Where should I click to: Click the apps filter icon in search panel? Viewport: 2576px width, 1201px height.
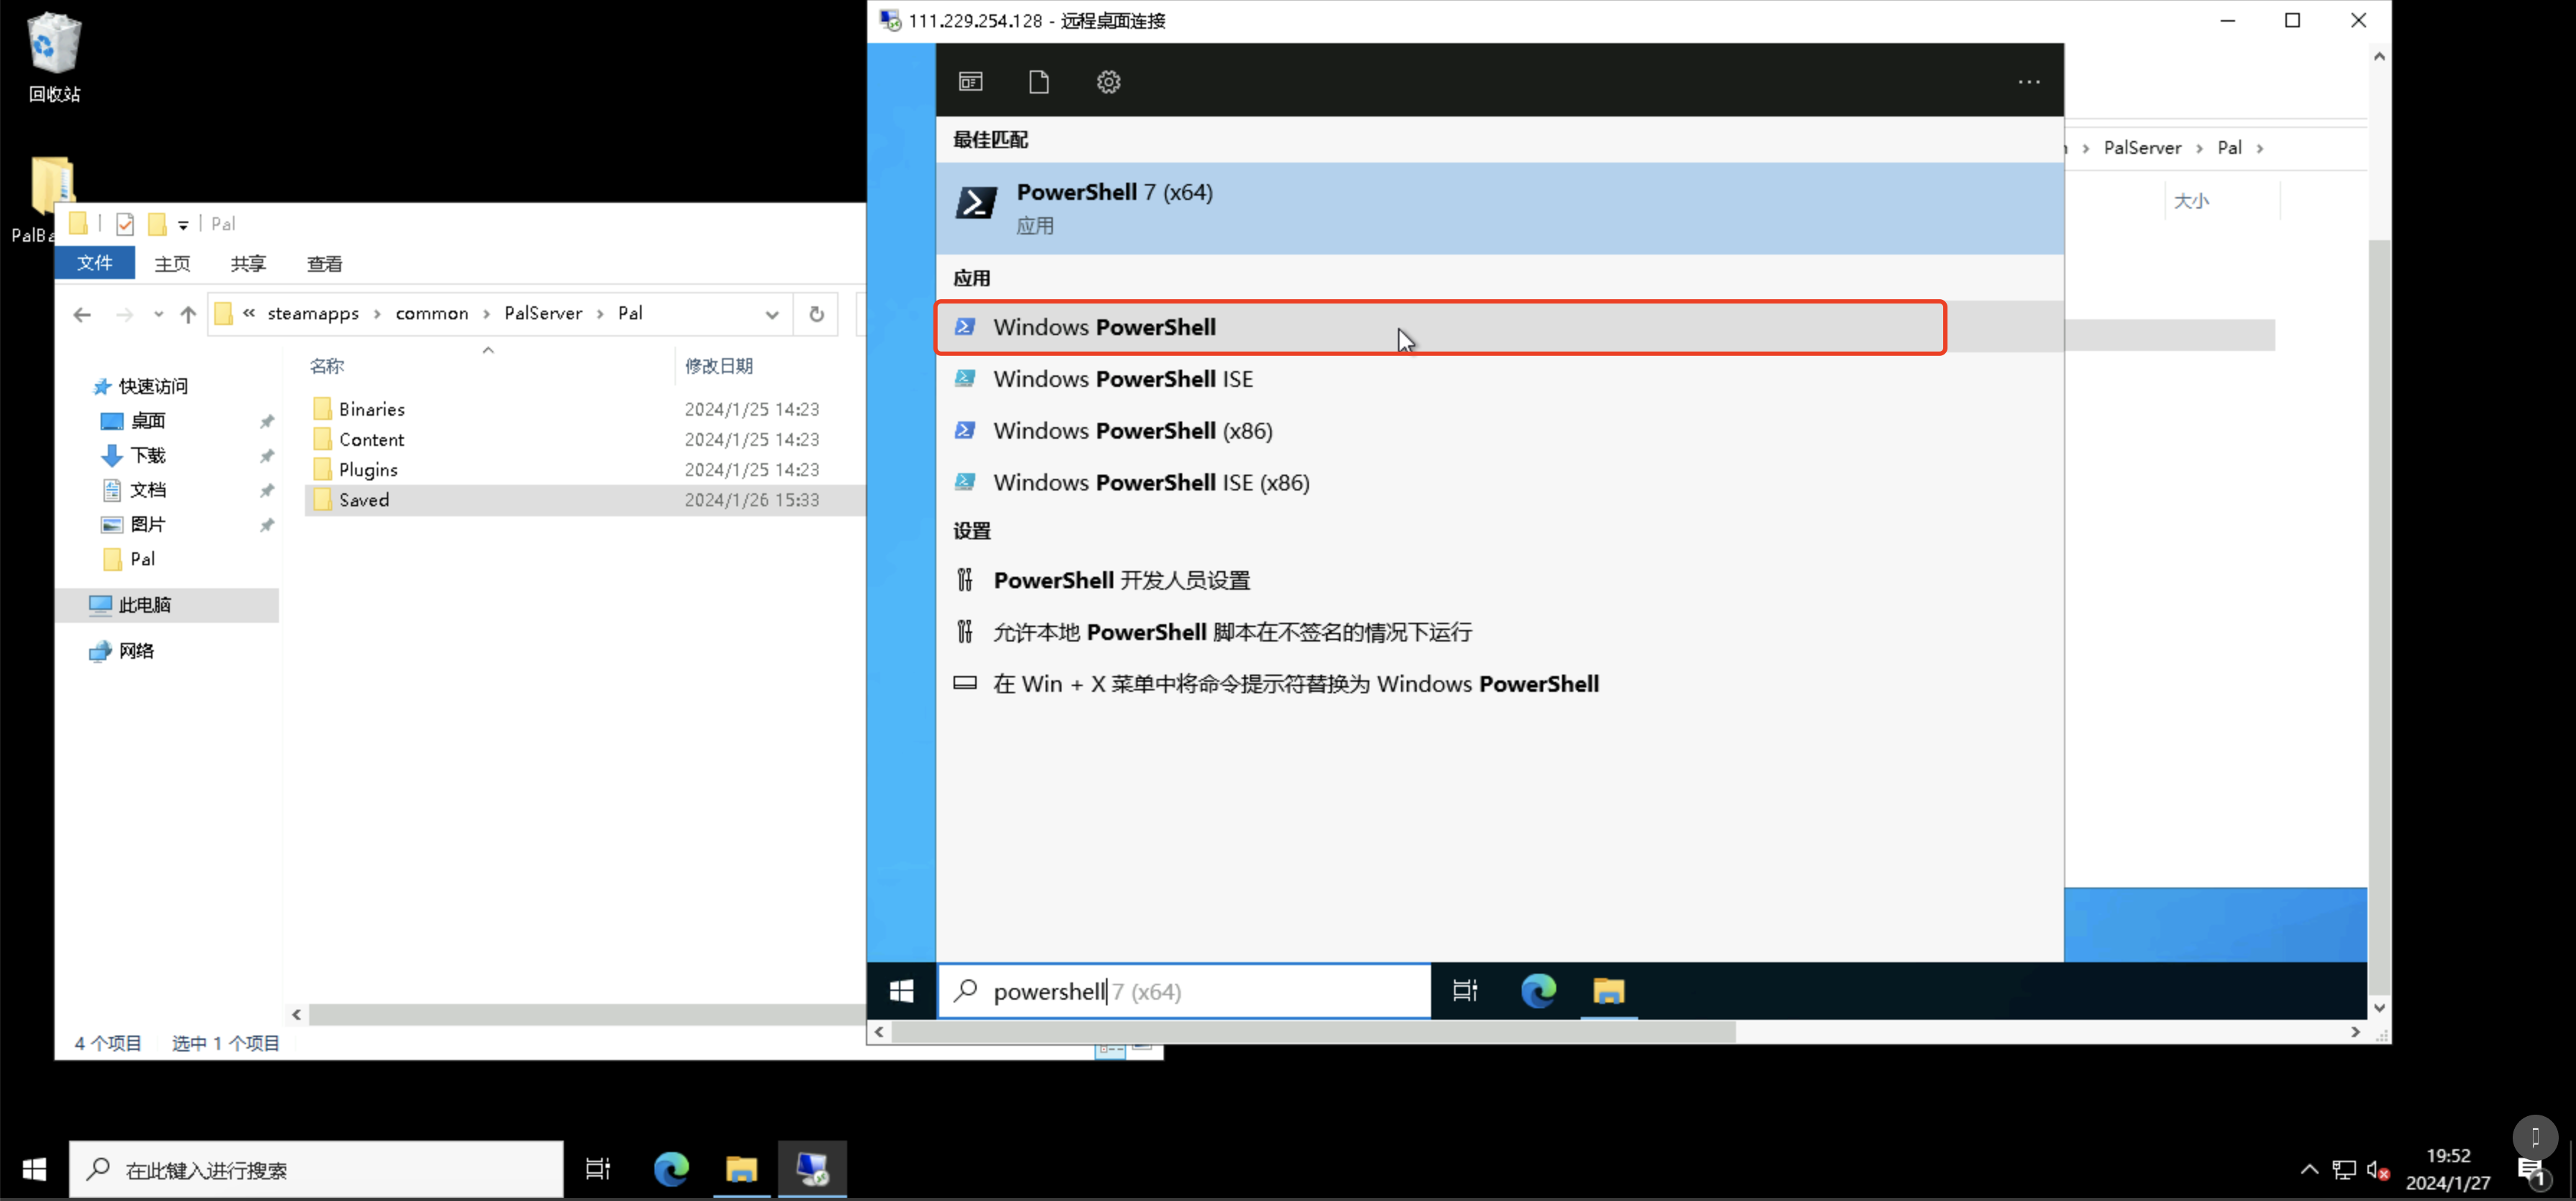(x=970, y=82)
